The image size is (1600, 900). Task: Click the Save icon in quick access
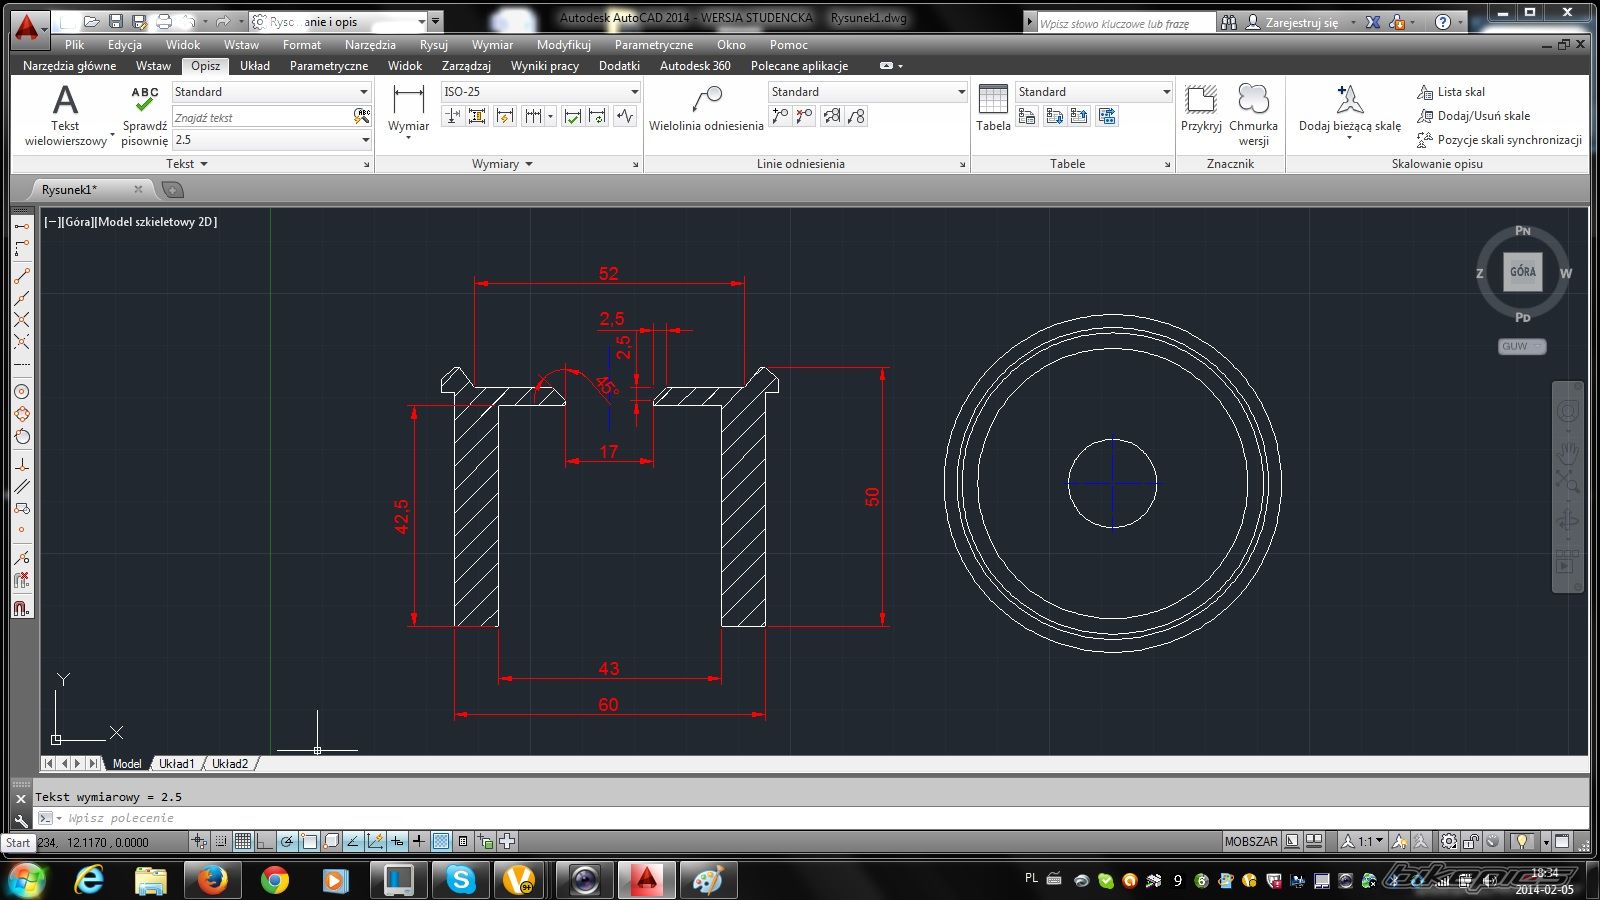click(115, 21)
